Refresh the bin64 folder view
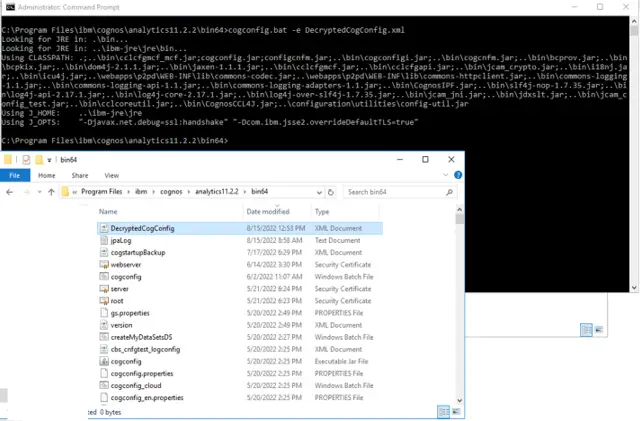The image size is (640, 421). (x=331, y=192)
